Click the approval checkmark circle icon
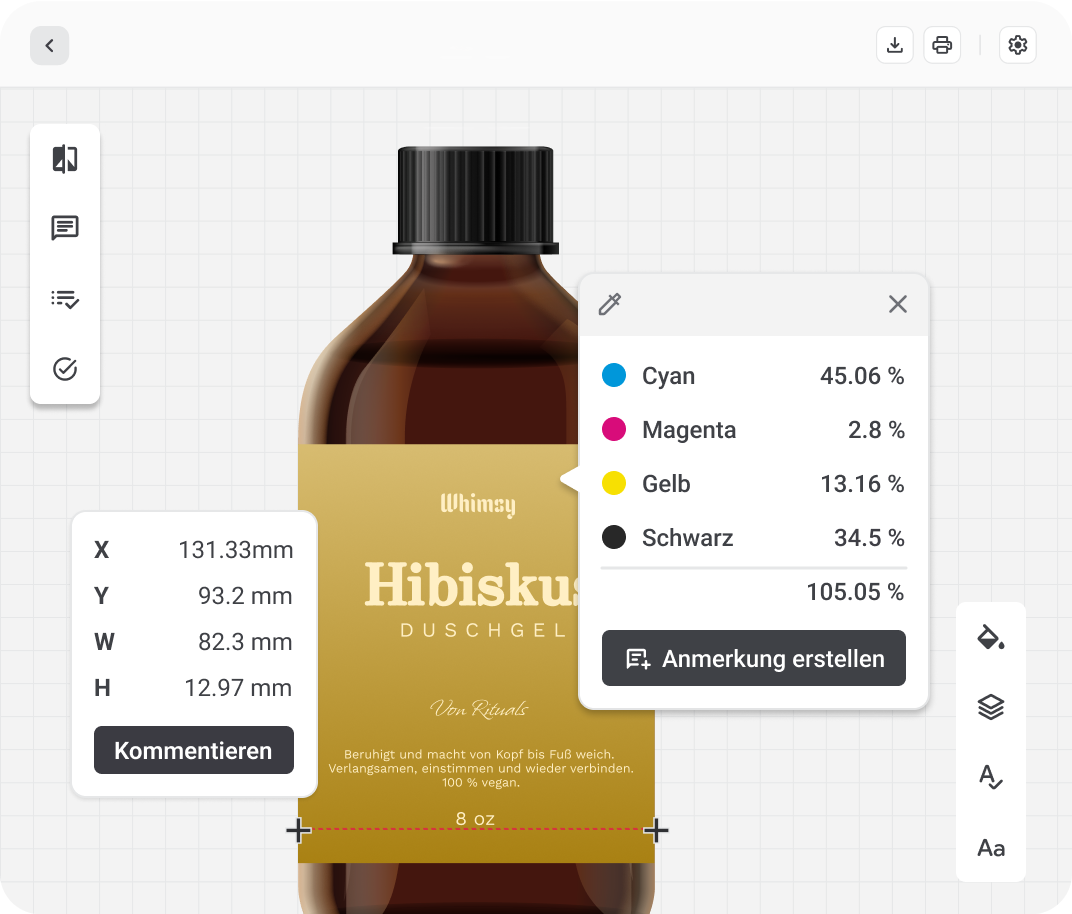This screenshot has height=914, width=1072. pyautogui.click(x=65, y=369)
